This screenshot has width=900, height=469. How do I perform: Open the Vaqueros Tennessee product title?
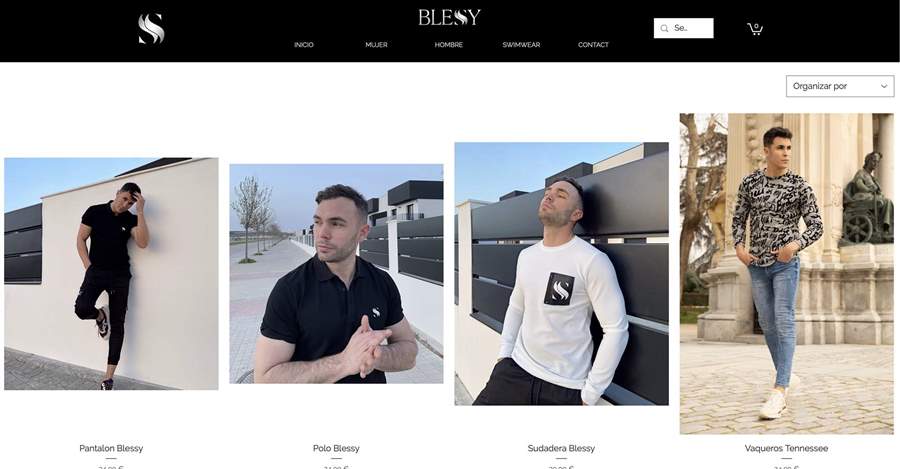786,448
